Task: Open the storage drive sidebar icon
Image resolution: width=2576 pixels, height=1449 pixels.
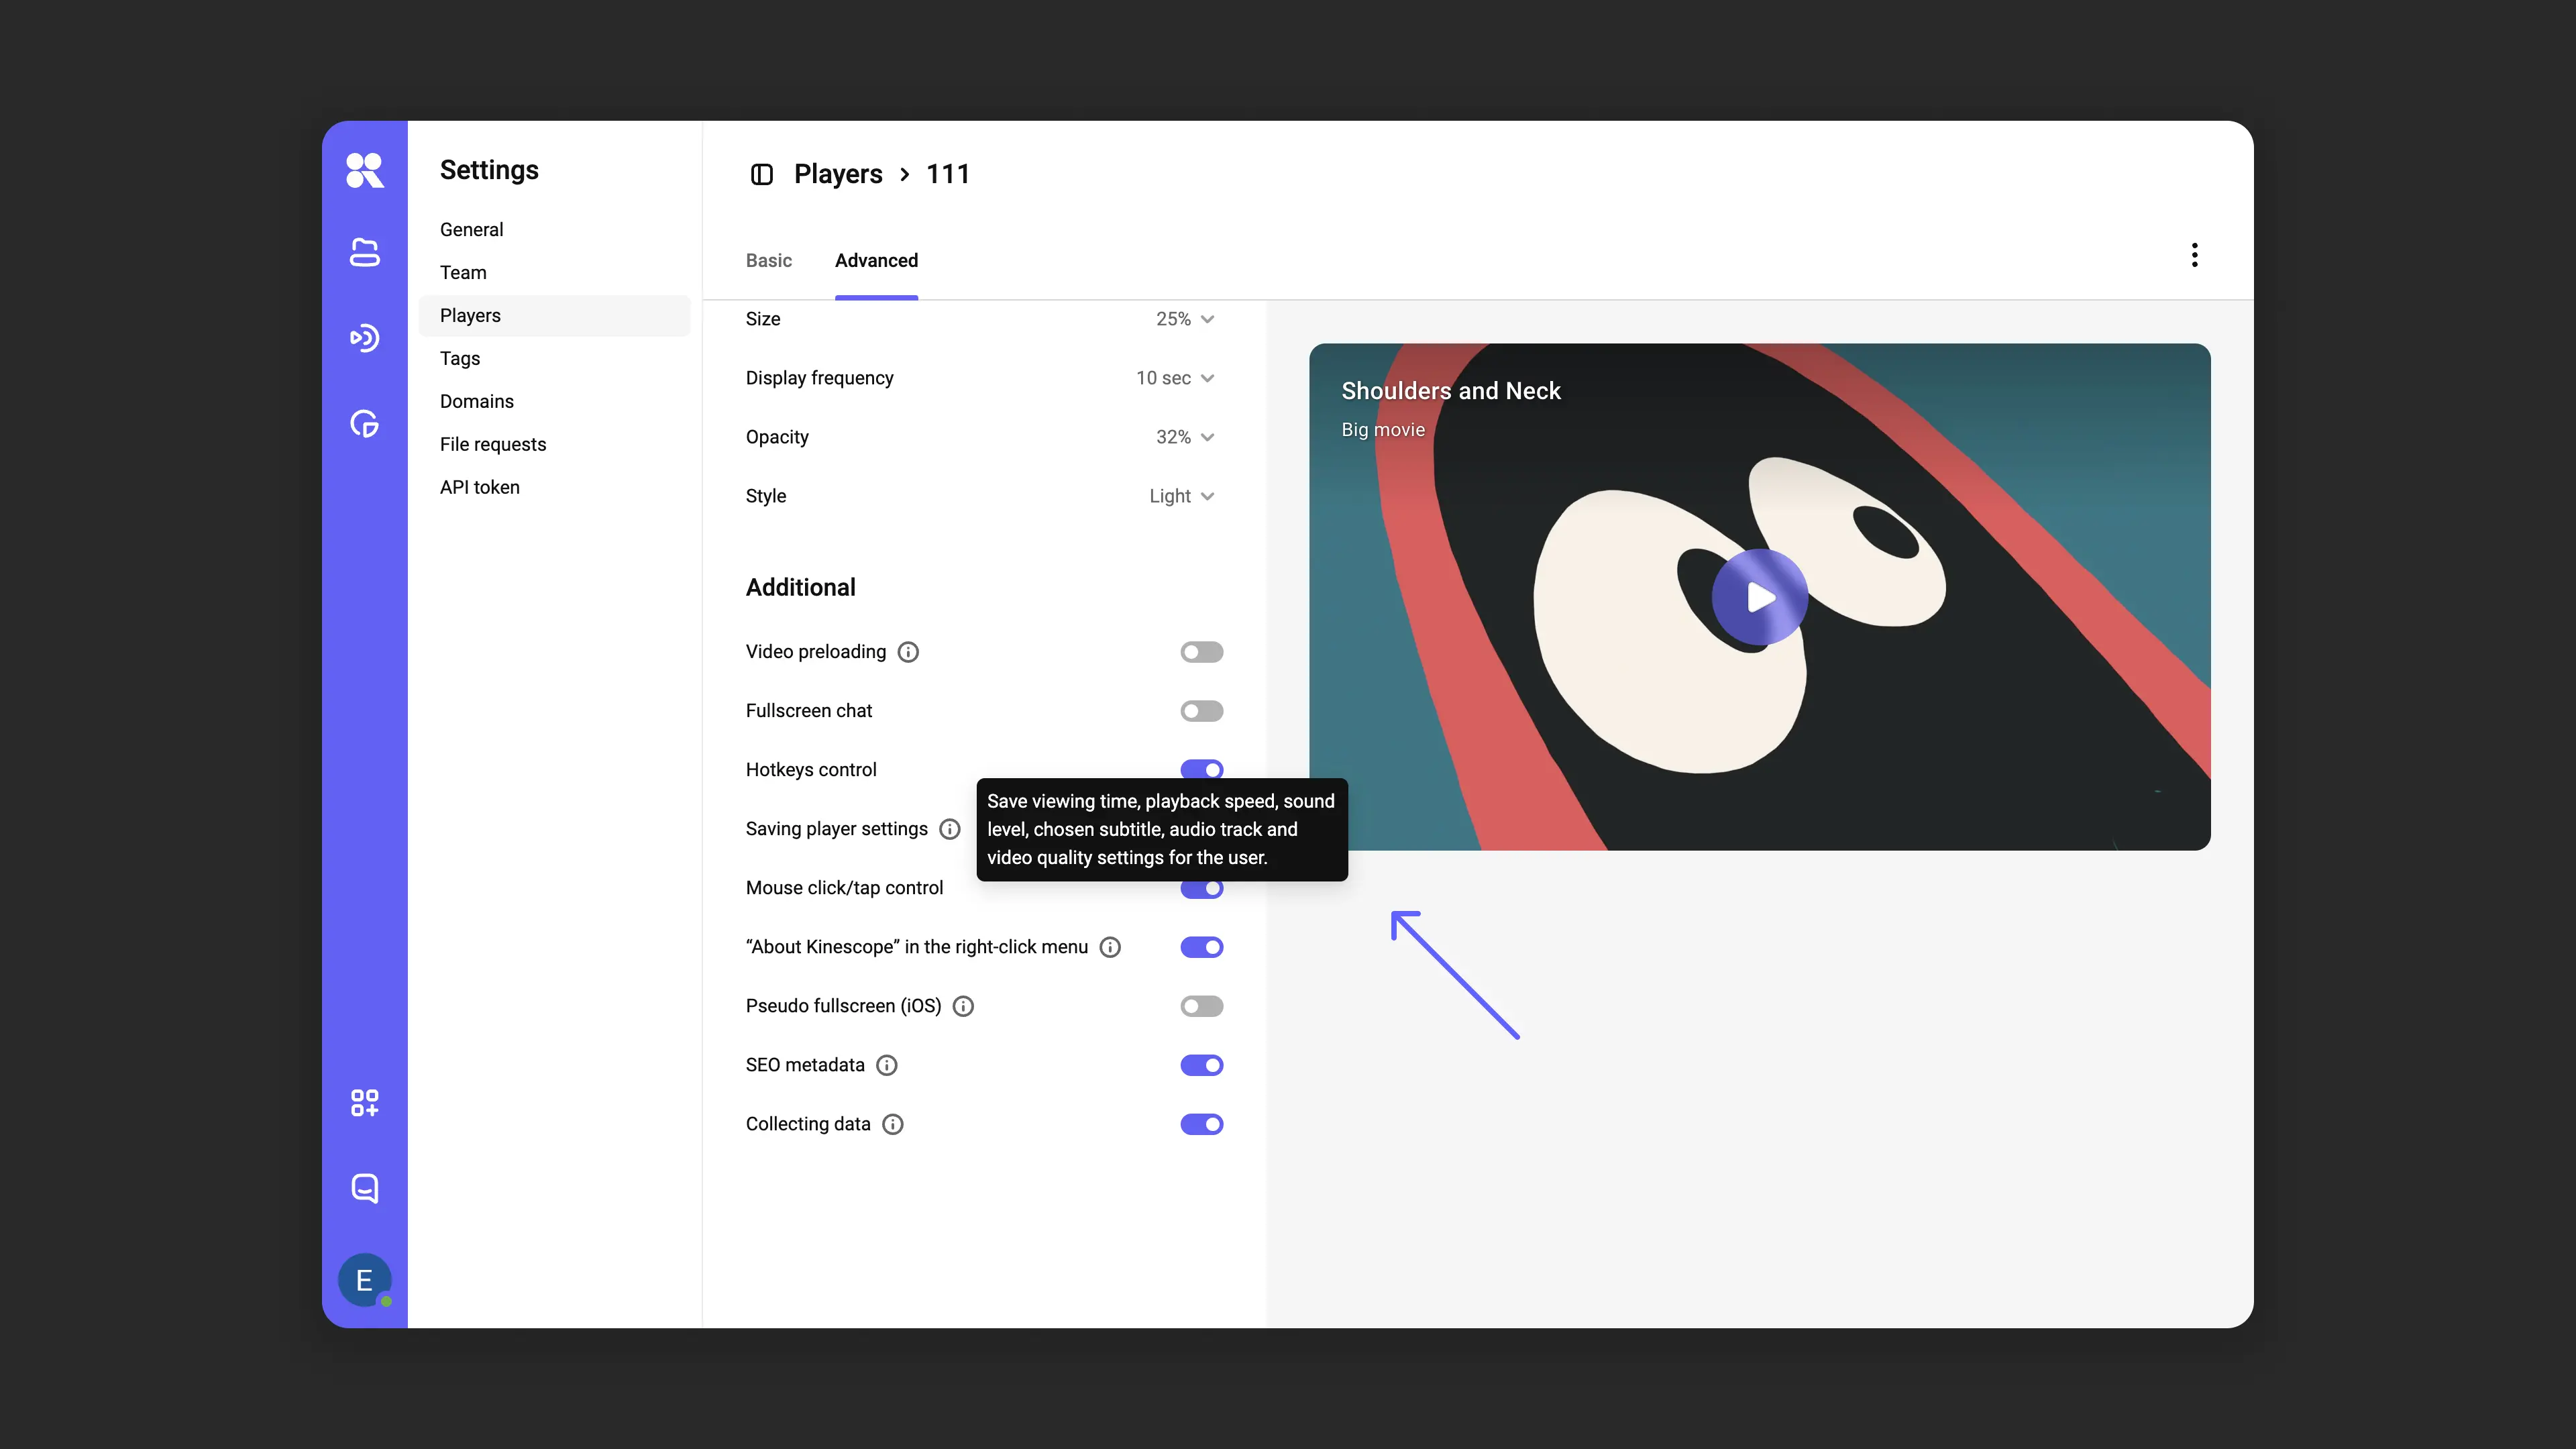Action: (x=364, y=253)
